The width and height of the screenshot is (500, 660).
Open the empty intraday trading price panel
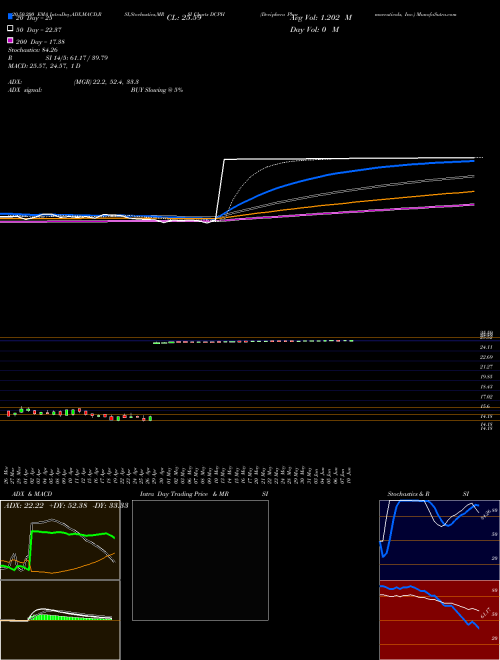(200, 560)
